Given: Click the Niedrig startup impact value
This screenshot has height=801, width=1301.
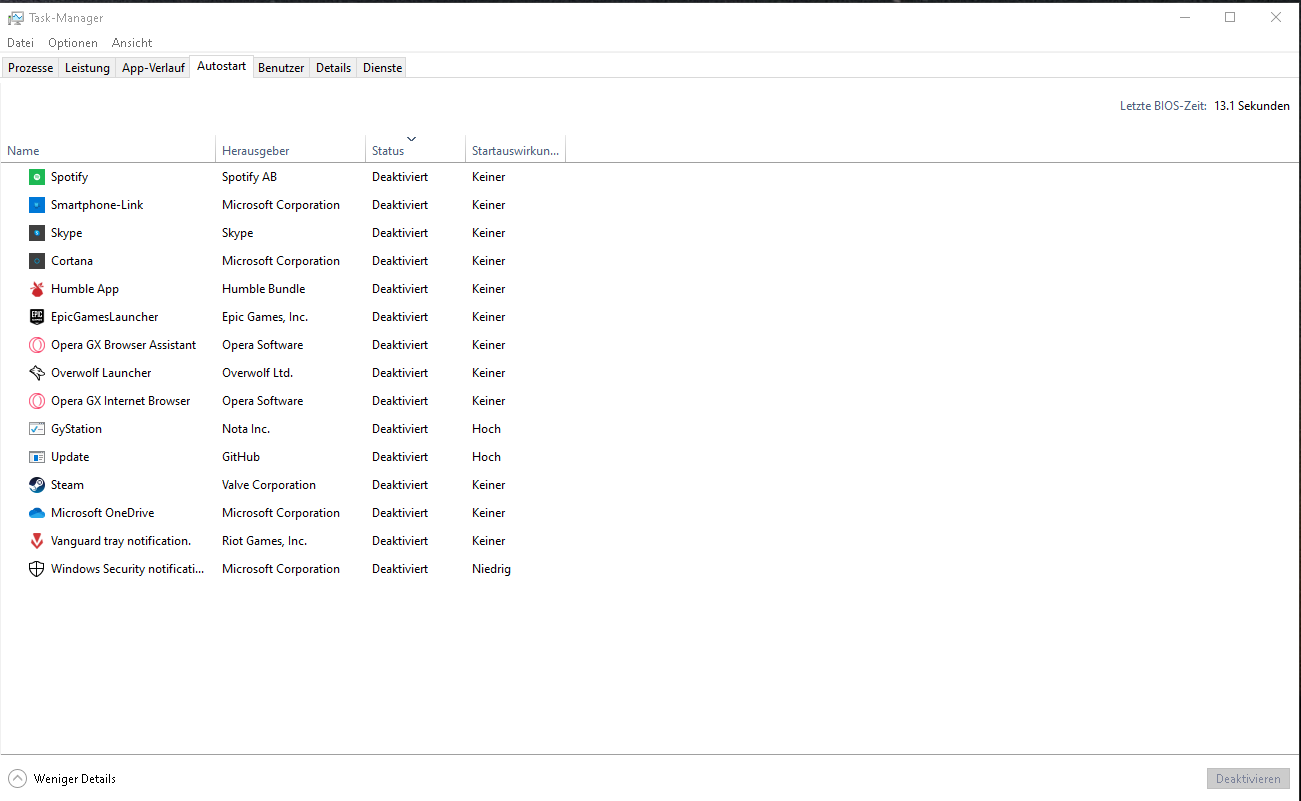Looking at the screenshot, I should 491,569.
